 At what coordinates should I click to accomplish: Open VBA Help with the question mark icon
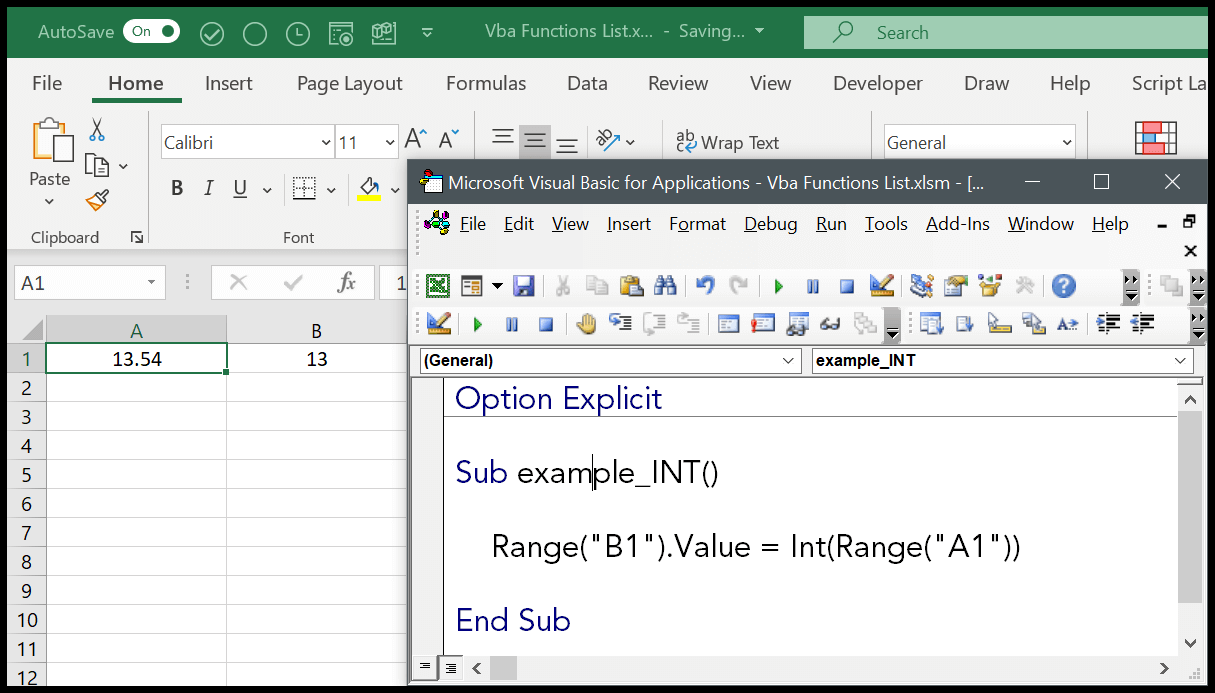[1064, 287]
